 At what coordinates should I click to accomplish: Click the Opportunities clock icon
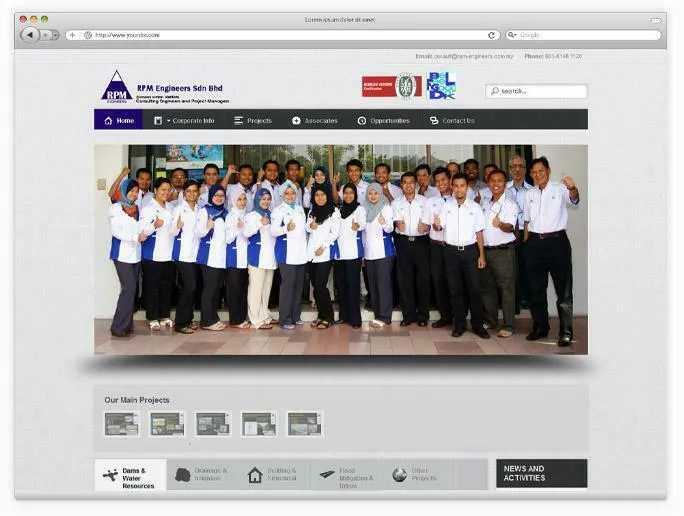click(362, 121)
